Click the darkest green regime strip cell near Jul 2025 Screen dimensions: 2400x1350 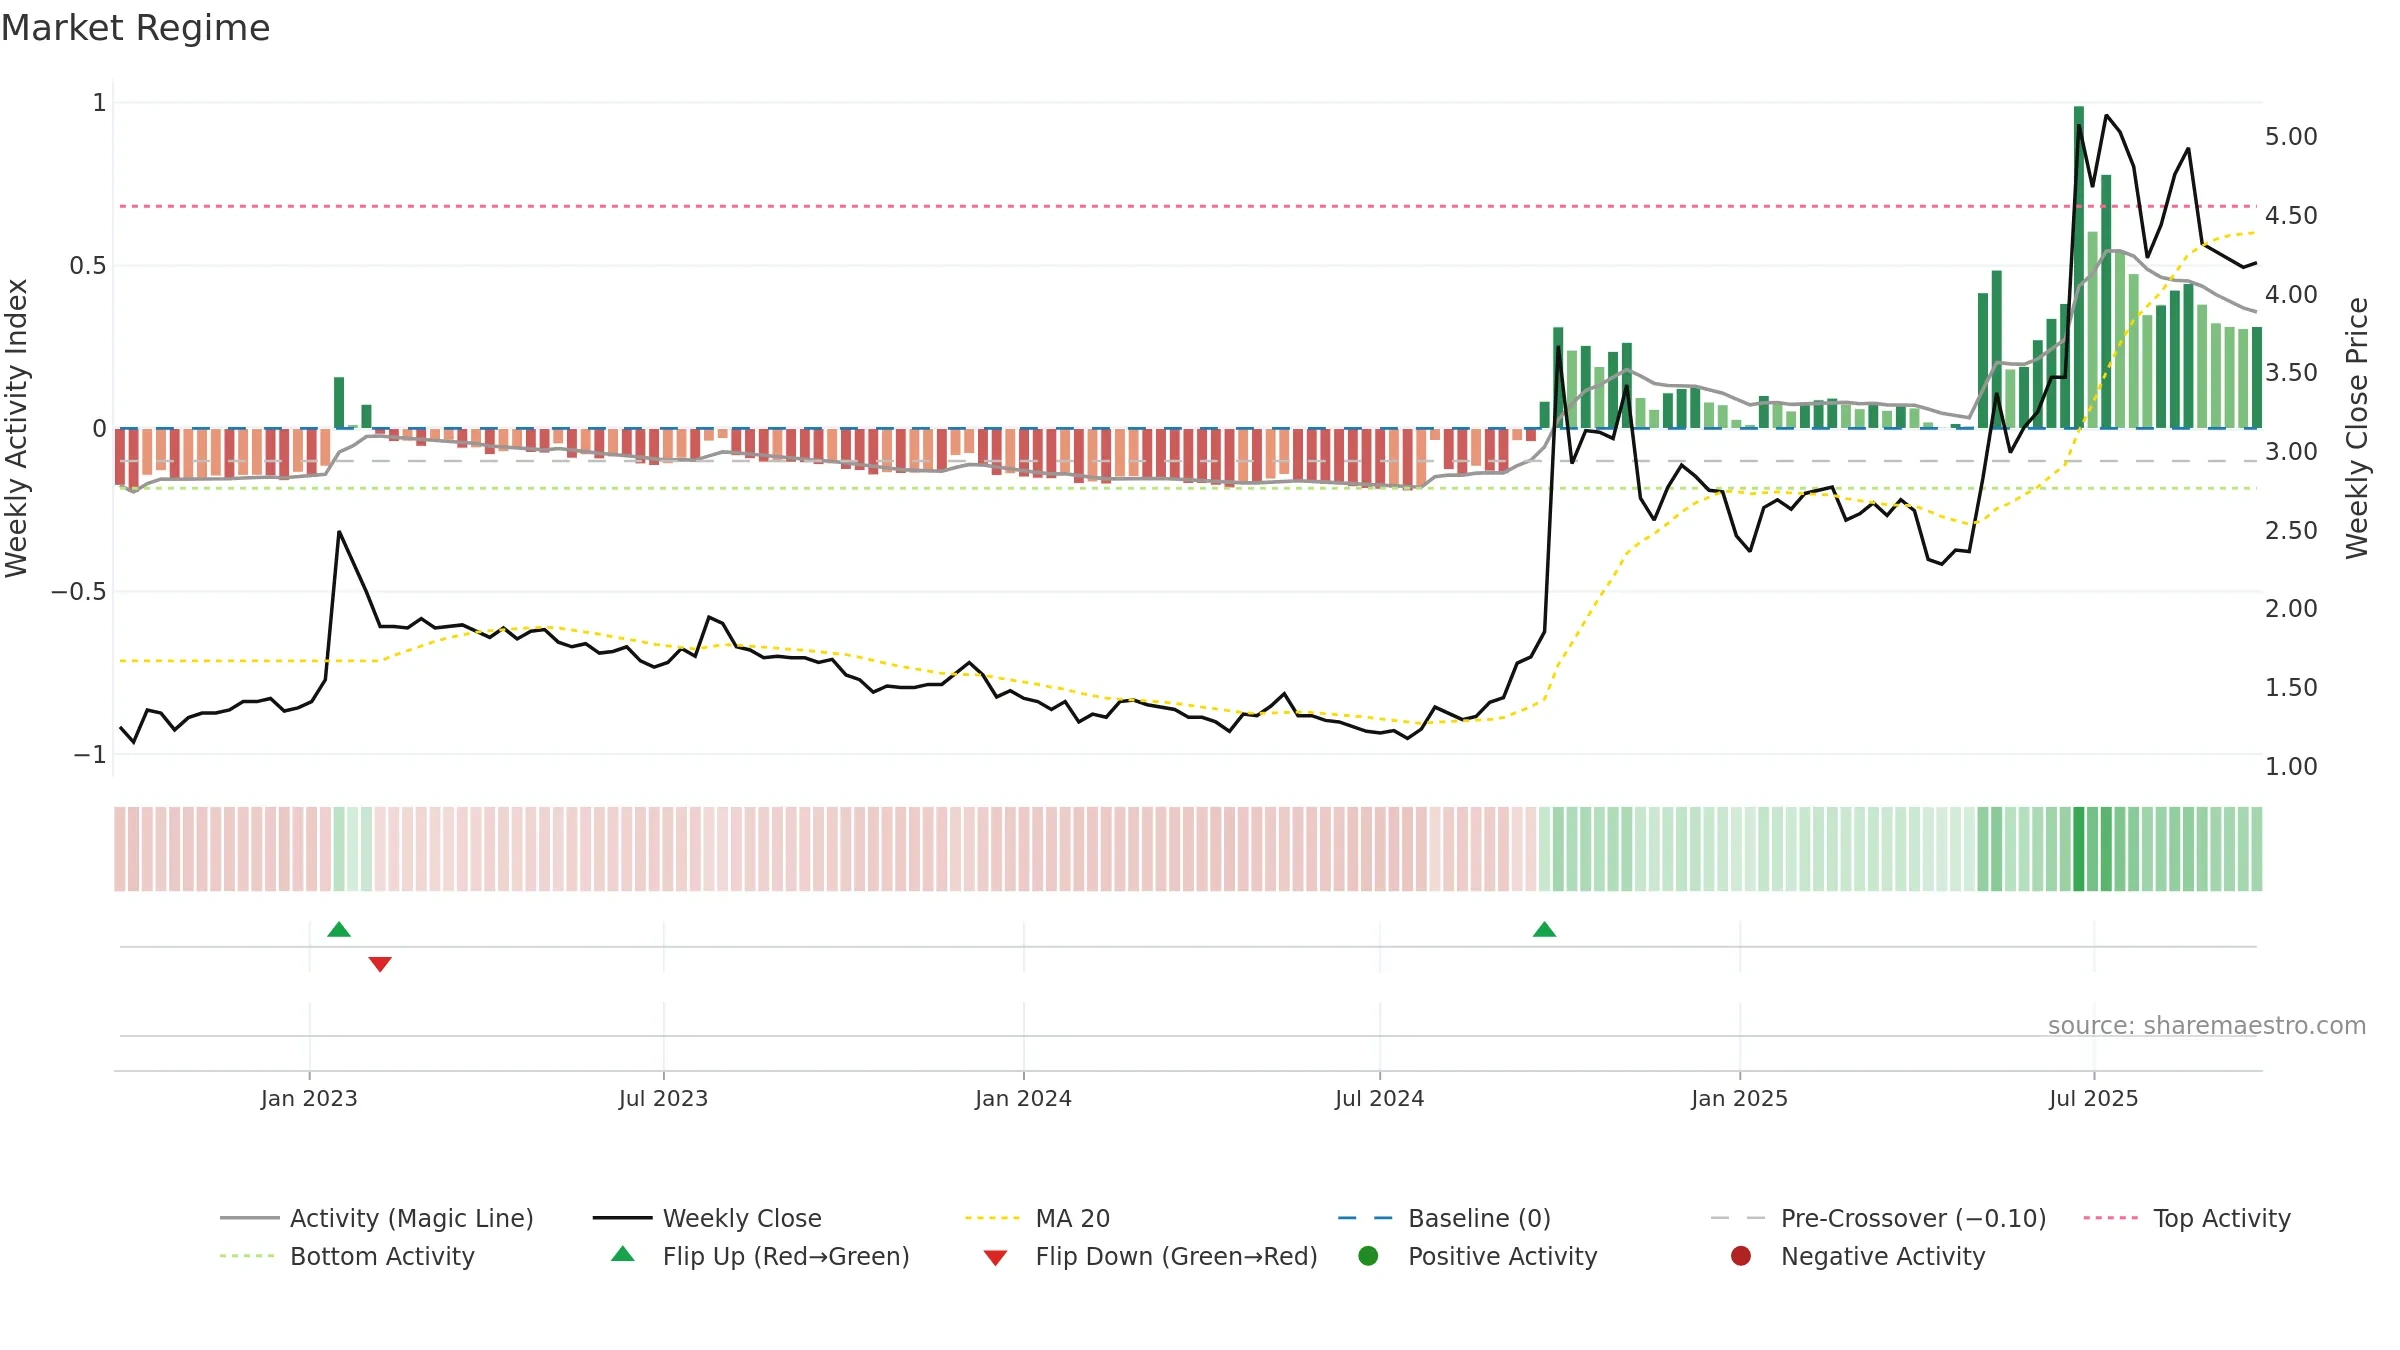2079,849
